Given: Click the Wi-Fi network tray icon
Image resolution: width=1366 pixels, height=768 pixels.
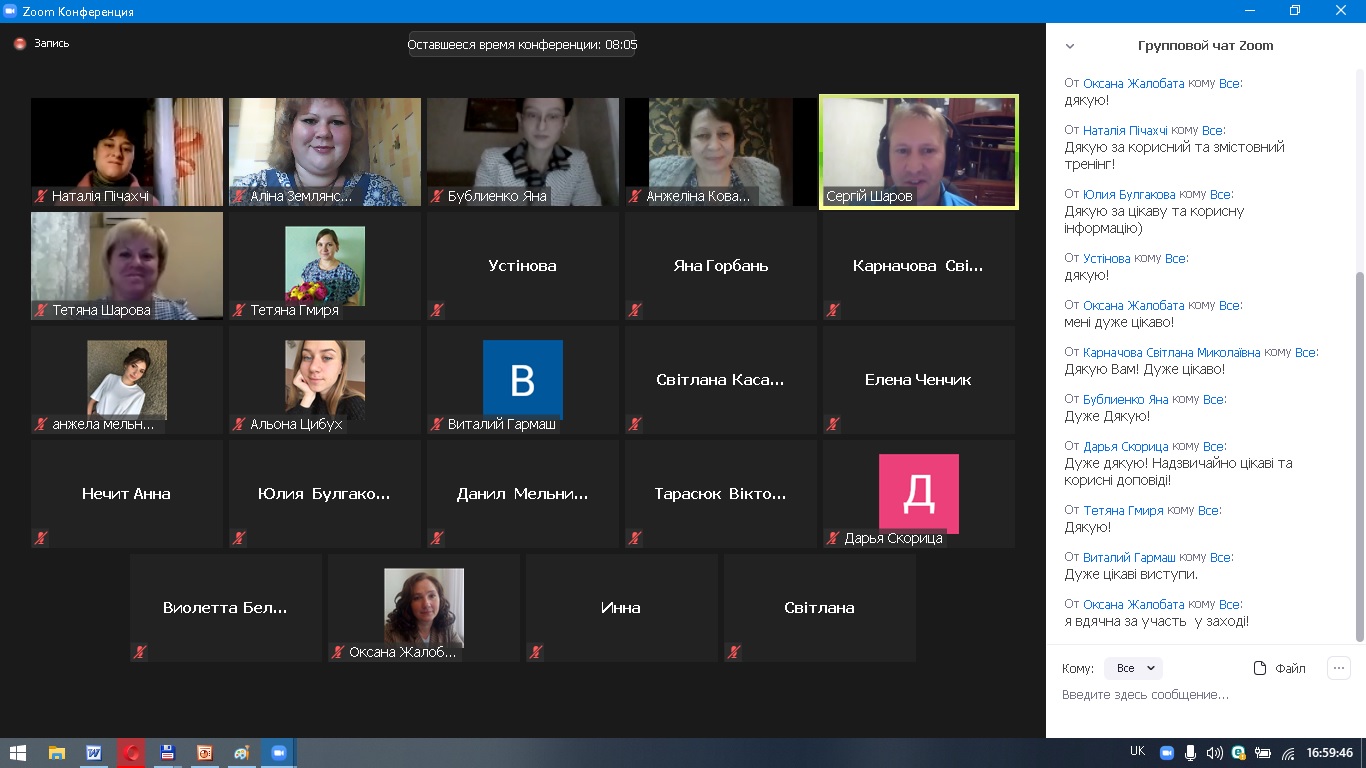Looking at the screenshot, I should click(x=1288, y=753).
